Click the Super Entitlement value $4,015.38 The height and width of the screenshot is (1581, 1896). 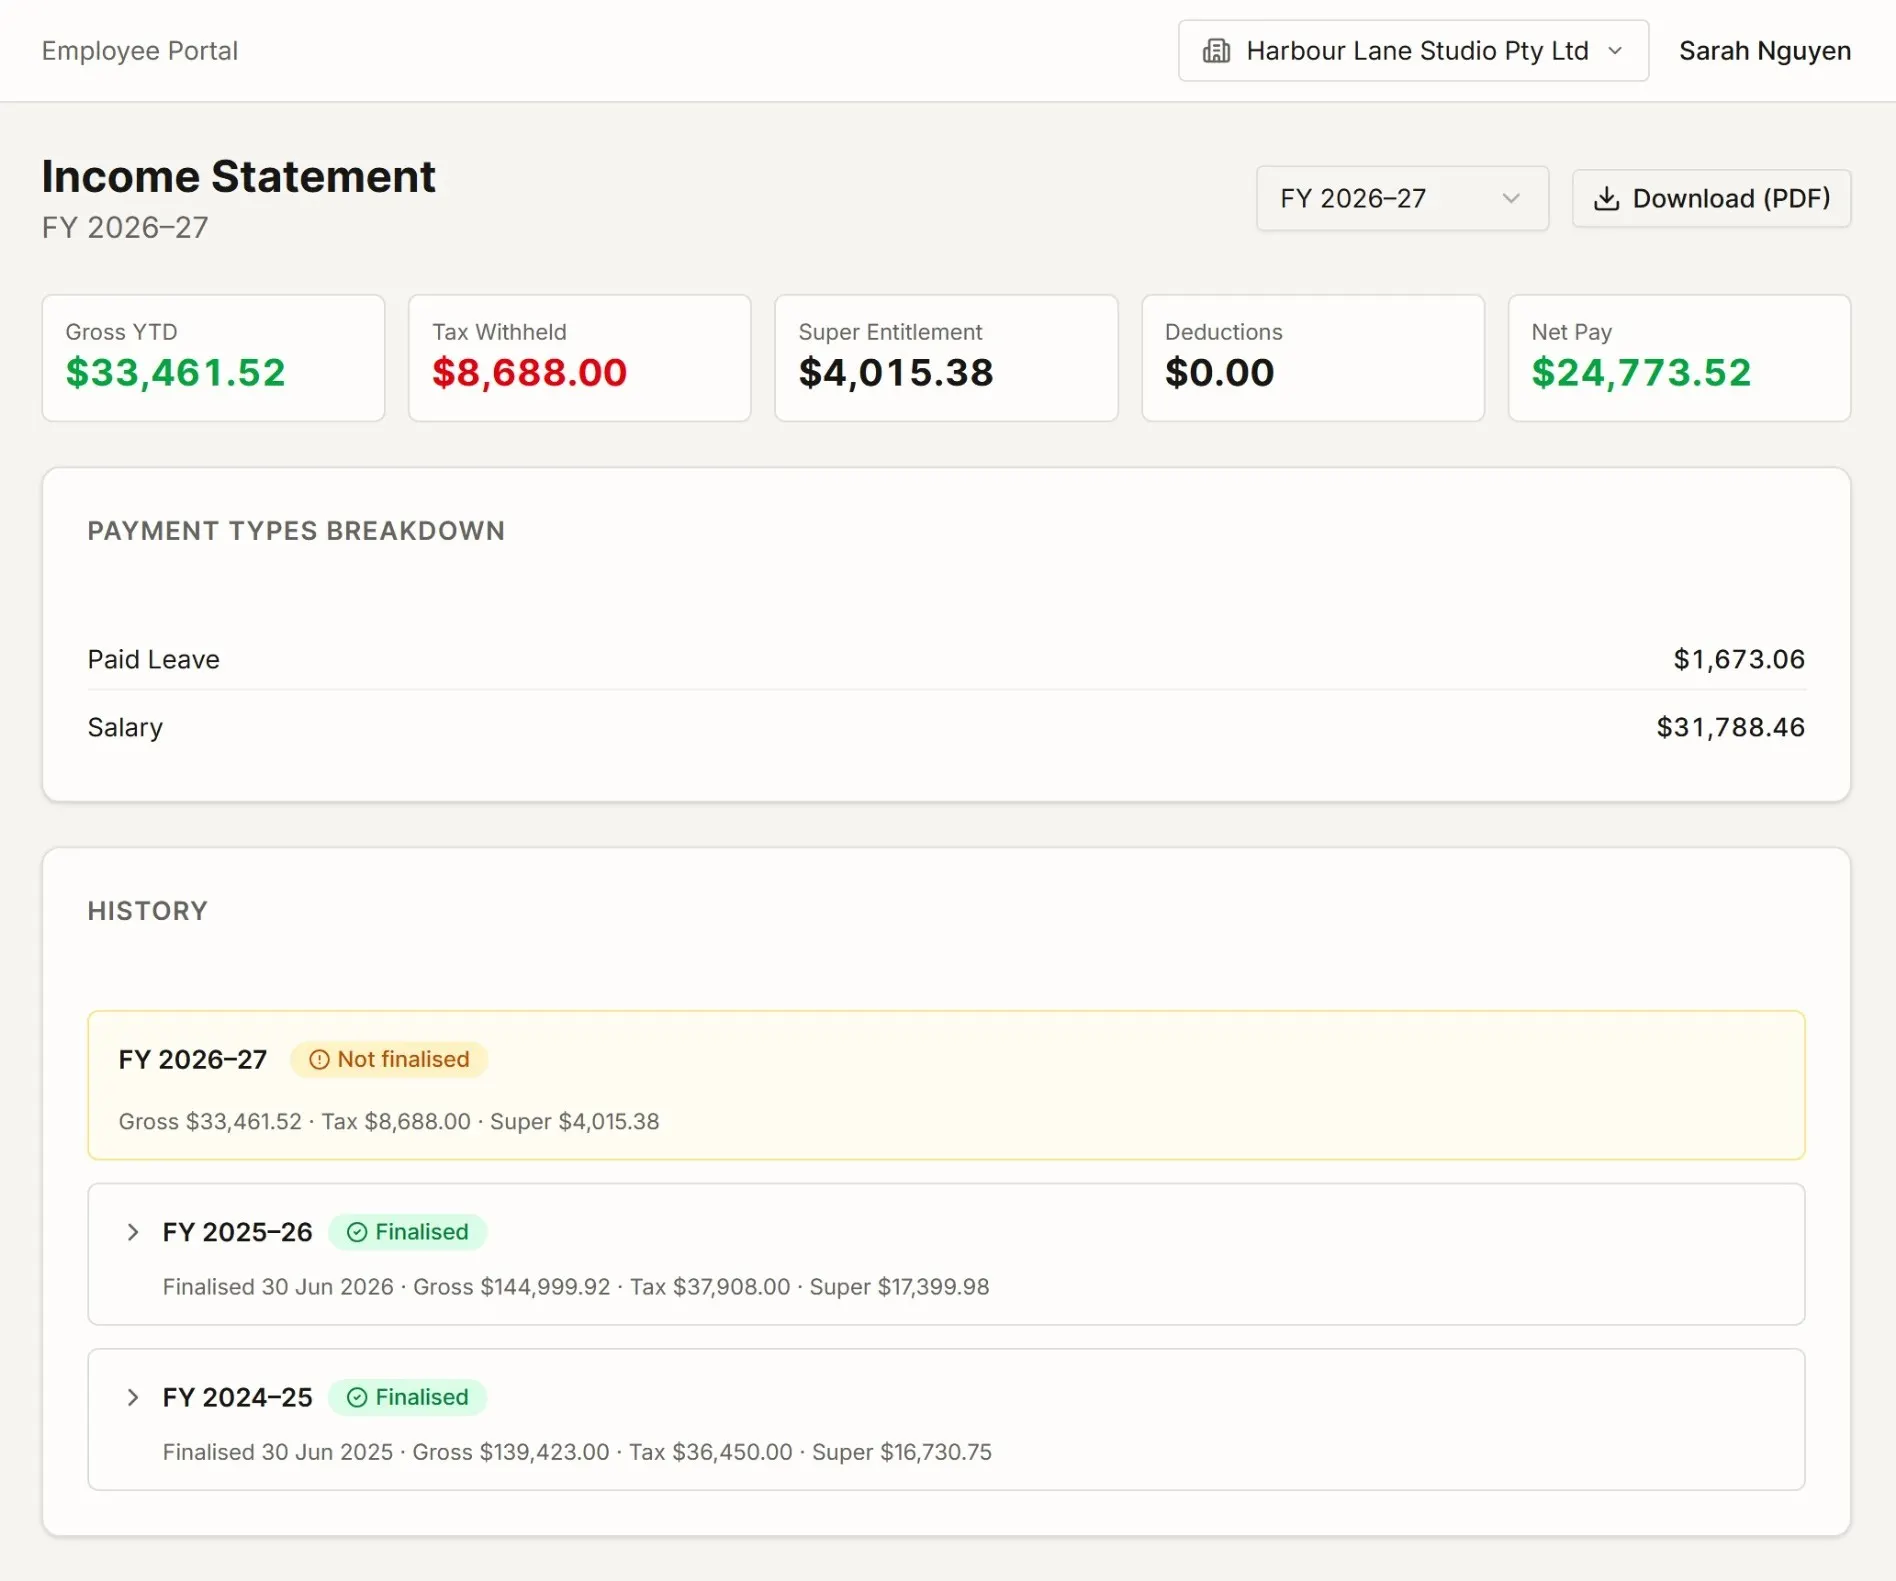pyautogui.click(x=896, y=373)
